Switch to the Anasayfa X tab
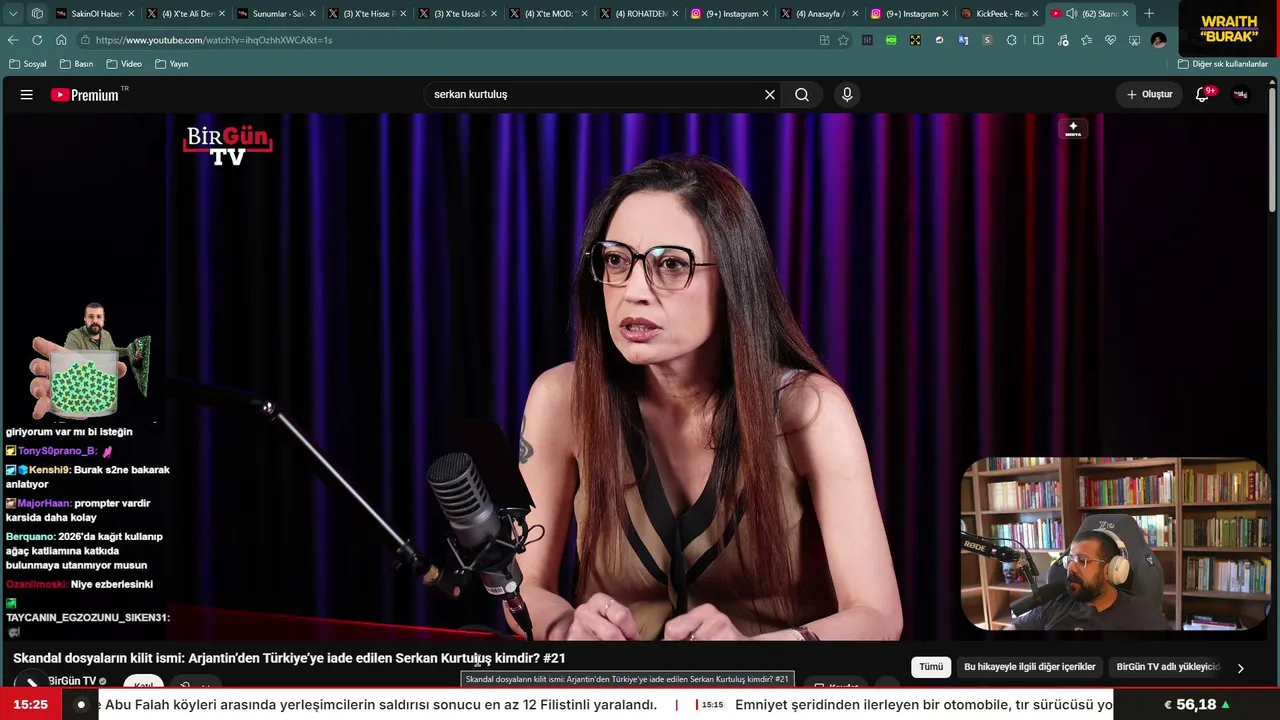This screenshot has height=720, width=1280. click(x=819, y=14)
